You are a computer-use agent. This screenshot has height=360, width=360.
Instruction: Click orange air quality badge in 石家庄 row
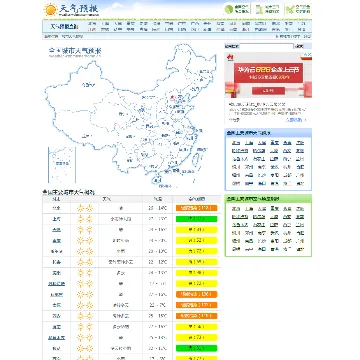coord(197,294)
